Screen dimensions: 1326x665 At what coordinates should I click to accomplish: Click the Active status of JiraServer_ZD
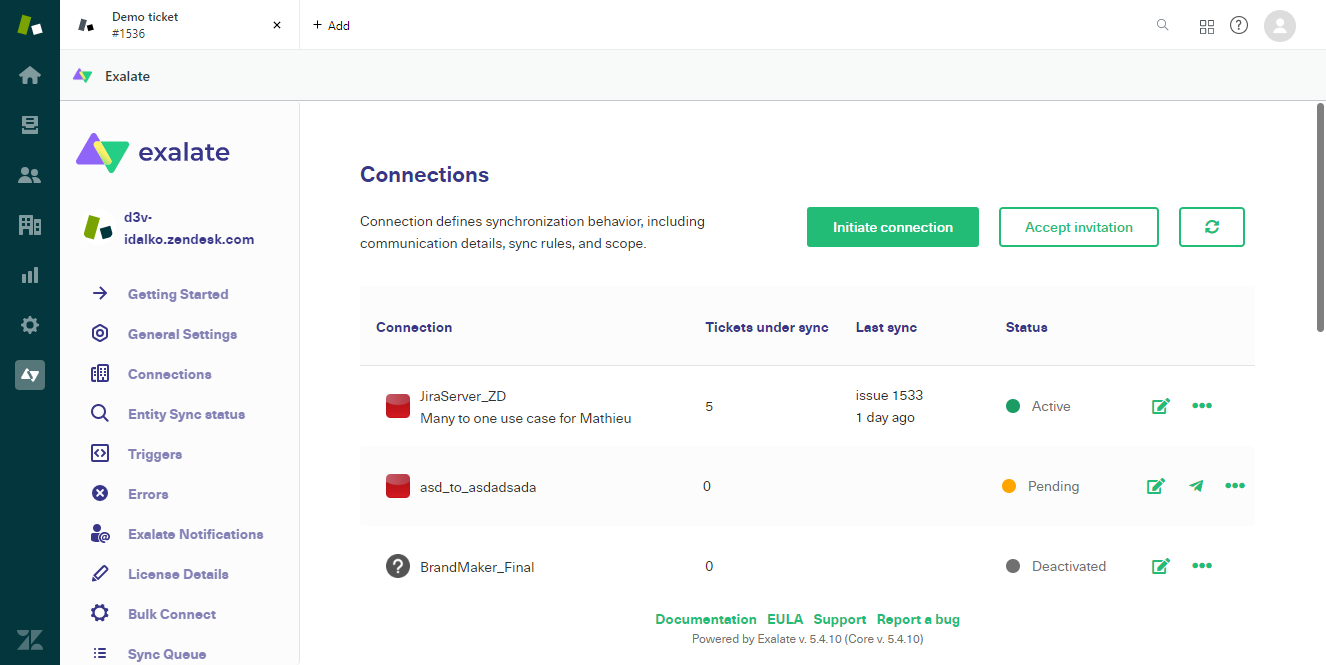click(x=1038, y=406)
